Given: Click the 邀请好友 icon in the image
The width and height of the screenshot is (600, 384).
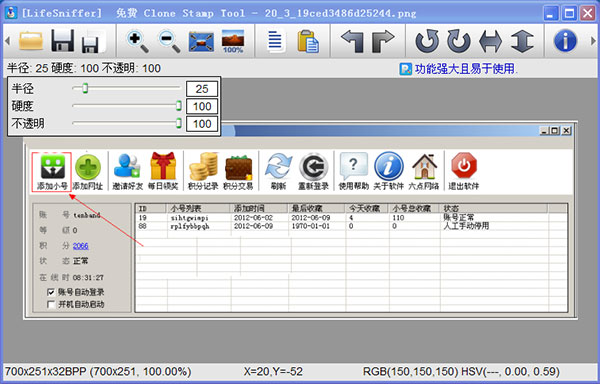Looking at the screenshot, I should click(x=127, y=172).
